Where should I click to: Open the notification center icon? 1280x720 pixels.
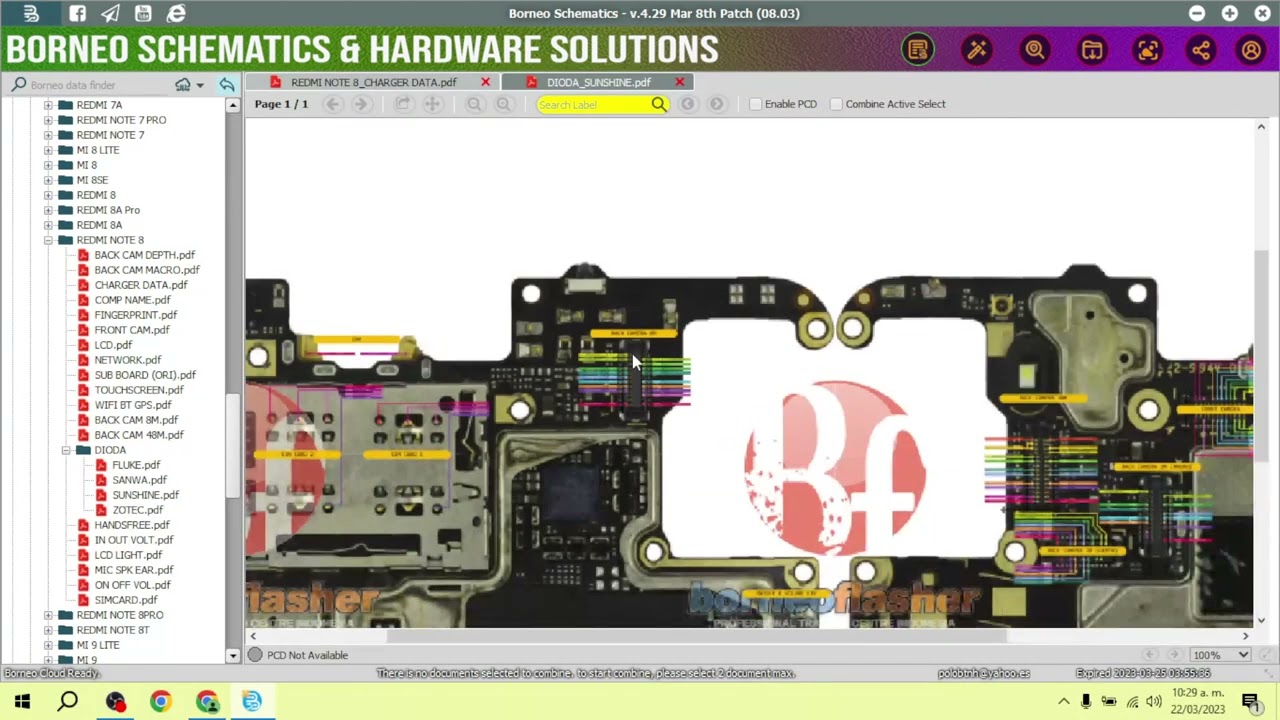coord(1250,702)
